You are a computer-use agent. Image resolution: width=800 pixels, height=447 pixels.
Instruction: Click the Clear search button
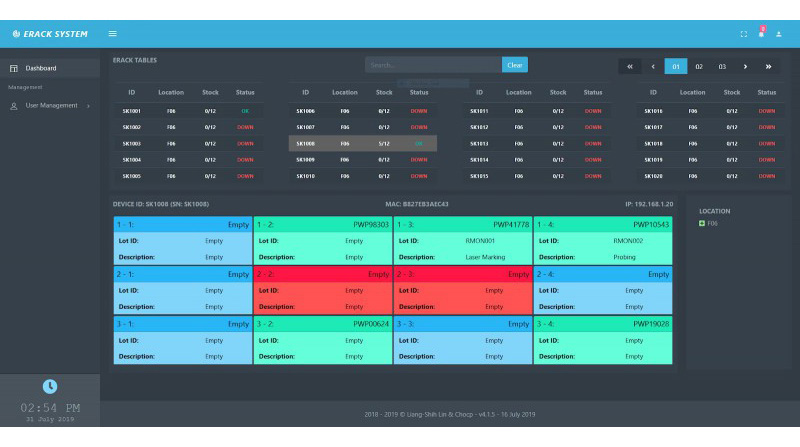514,65
